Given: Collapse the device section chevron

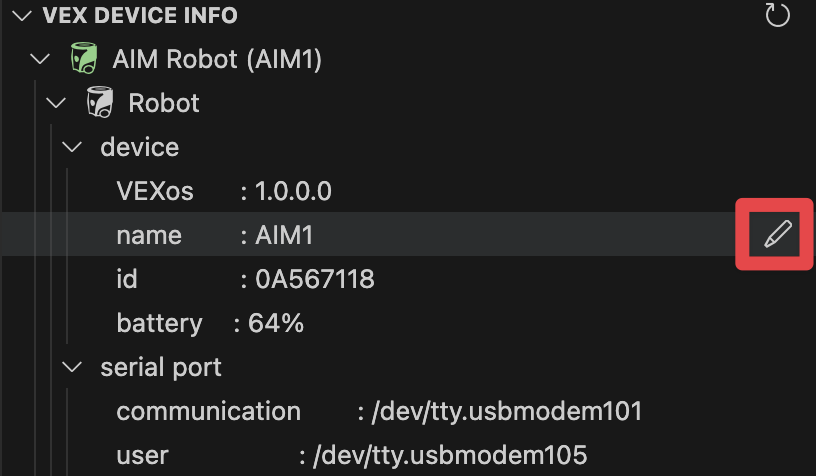Looking at the screenshot, I should 72,147.
